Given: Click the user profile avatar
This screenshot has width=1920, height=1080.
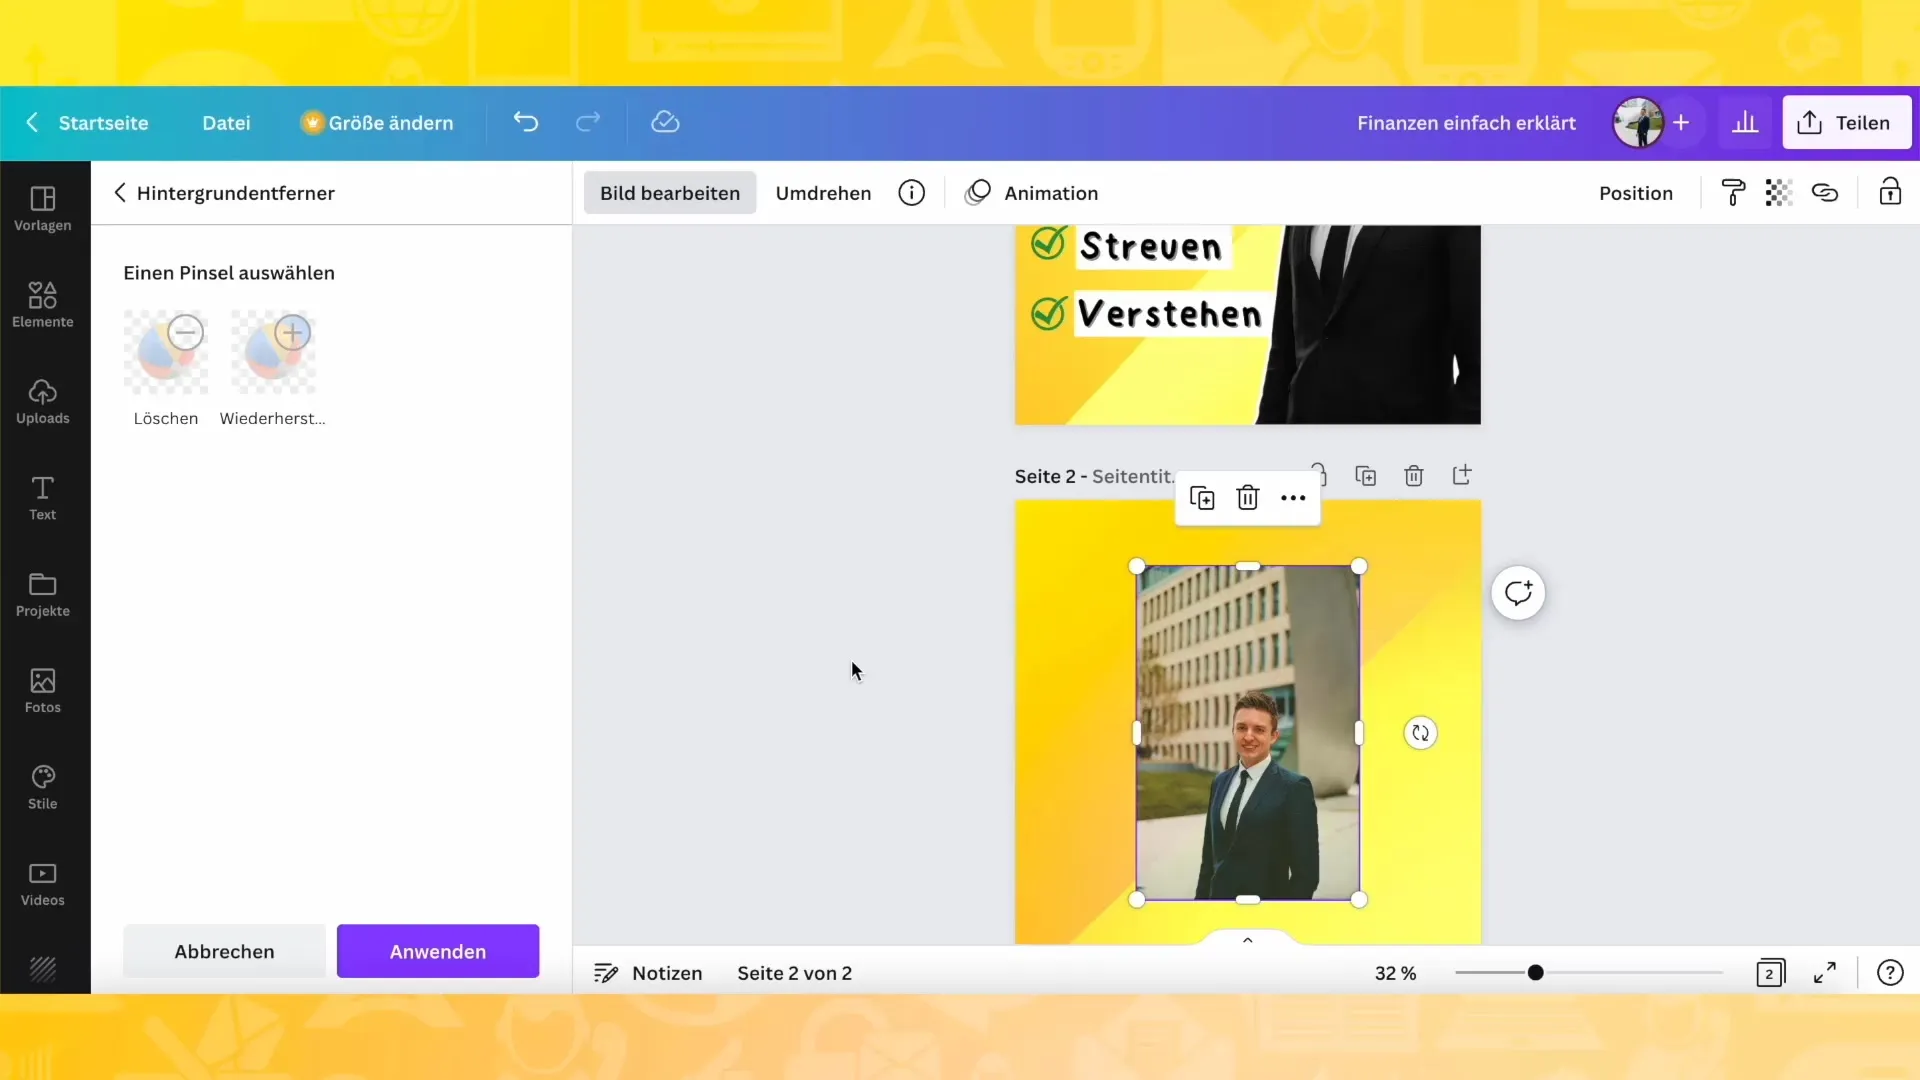Looking at the screenshot, I should pos(1638,122).
